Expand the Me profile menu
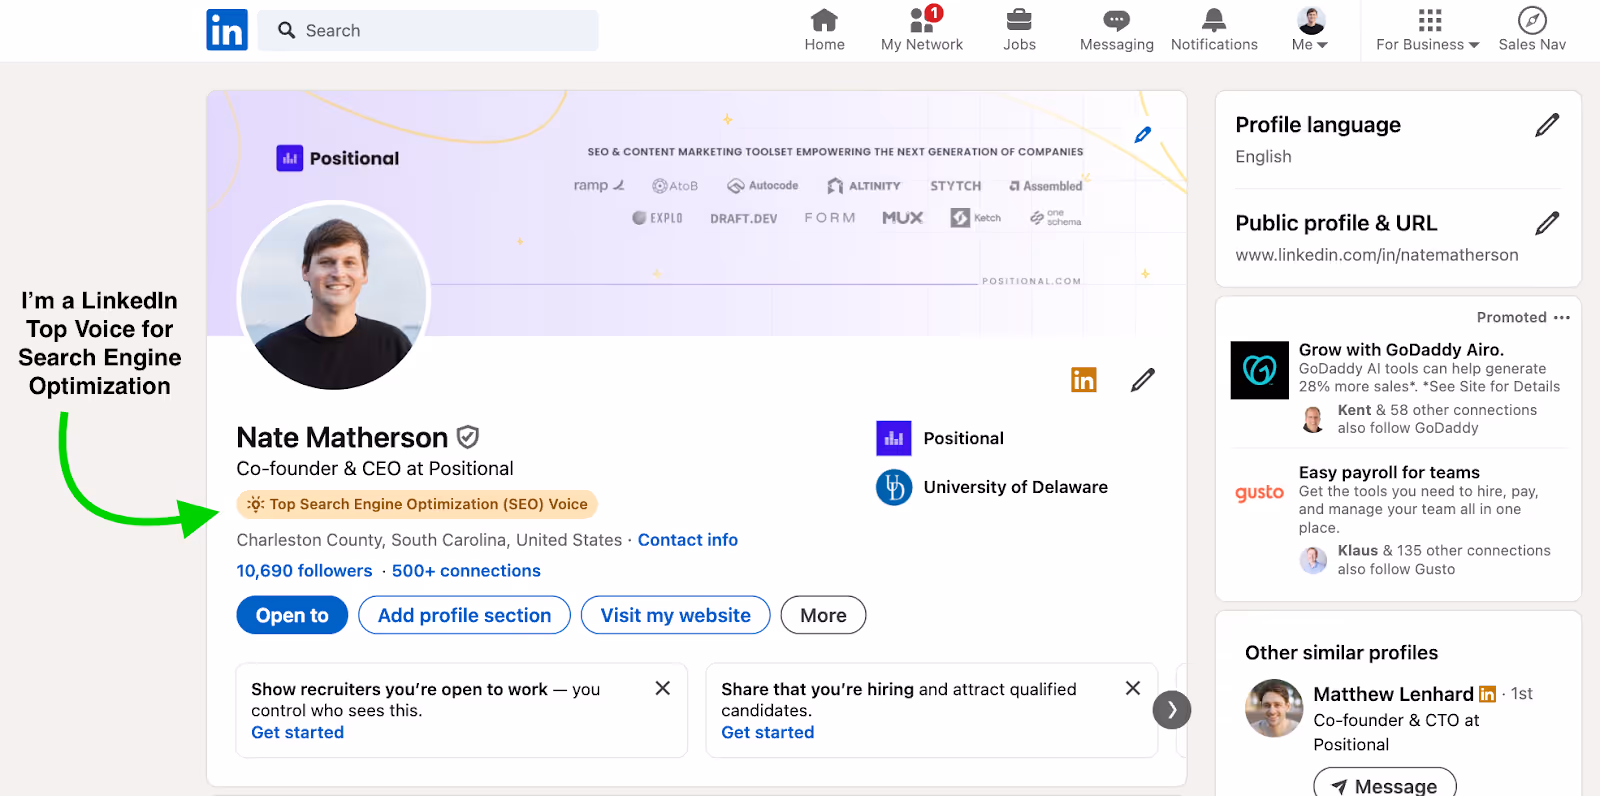1600x796 pixels. [x=1310, y=30]
